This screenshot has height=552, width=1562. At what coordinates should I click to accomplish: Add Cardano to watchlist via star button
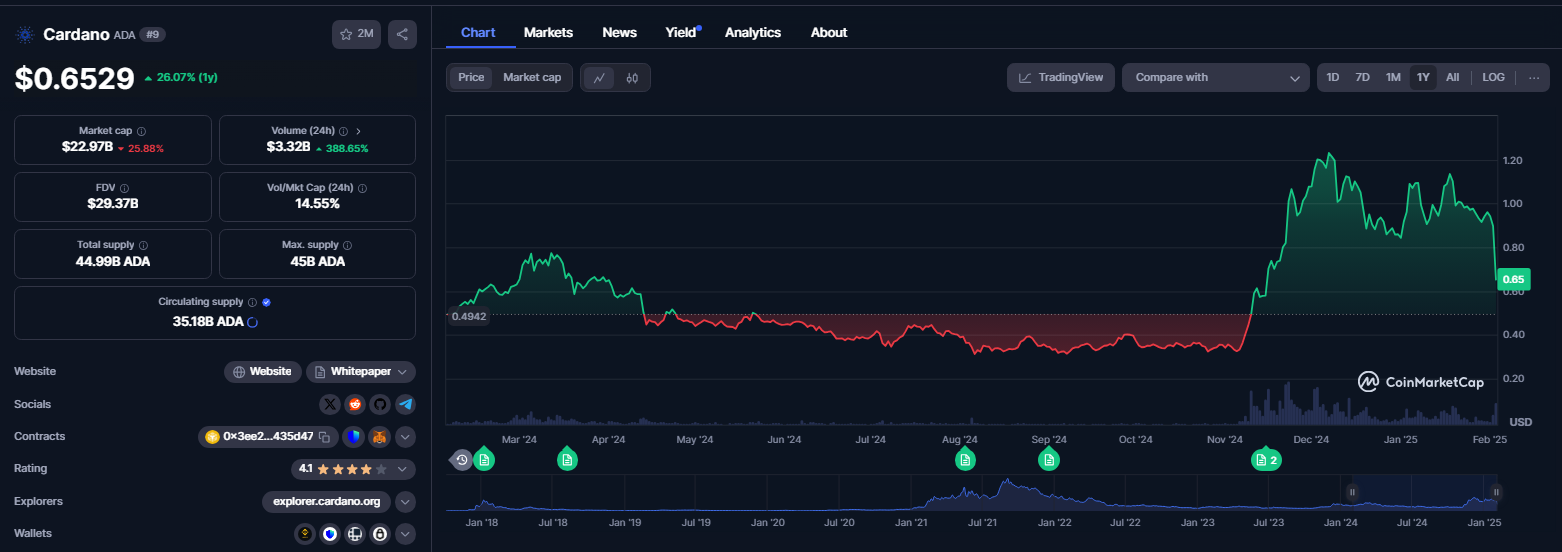click(356, 34)
